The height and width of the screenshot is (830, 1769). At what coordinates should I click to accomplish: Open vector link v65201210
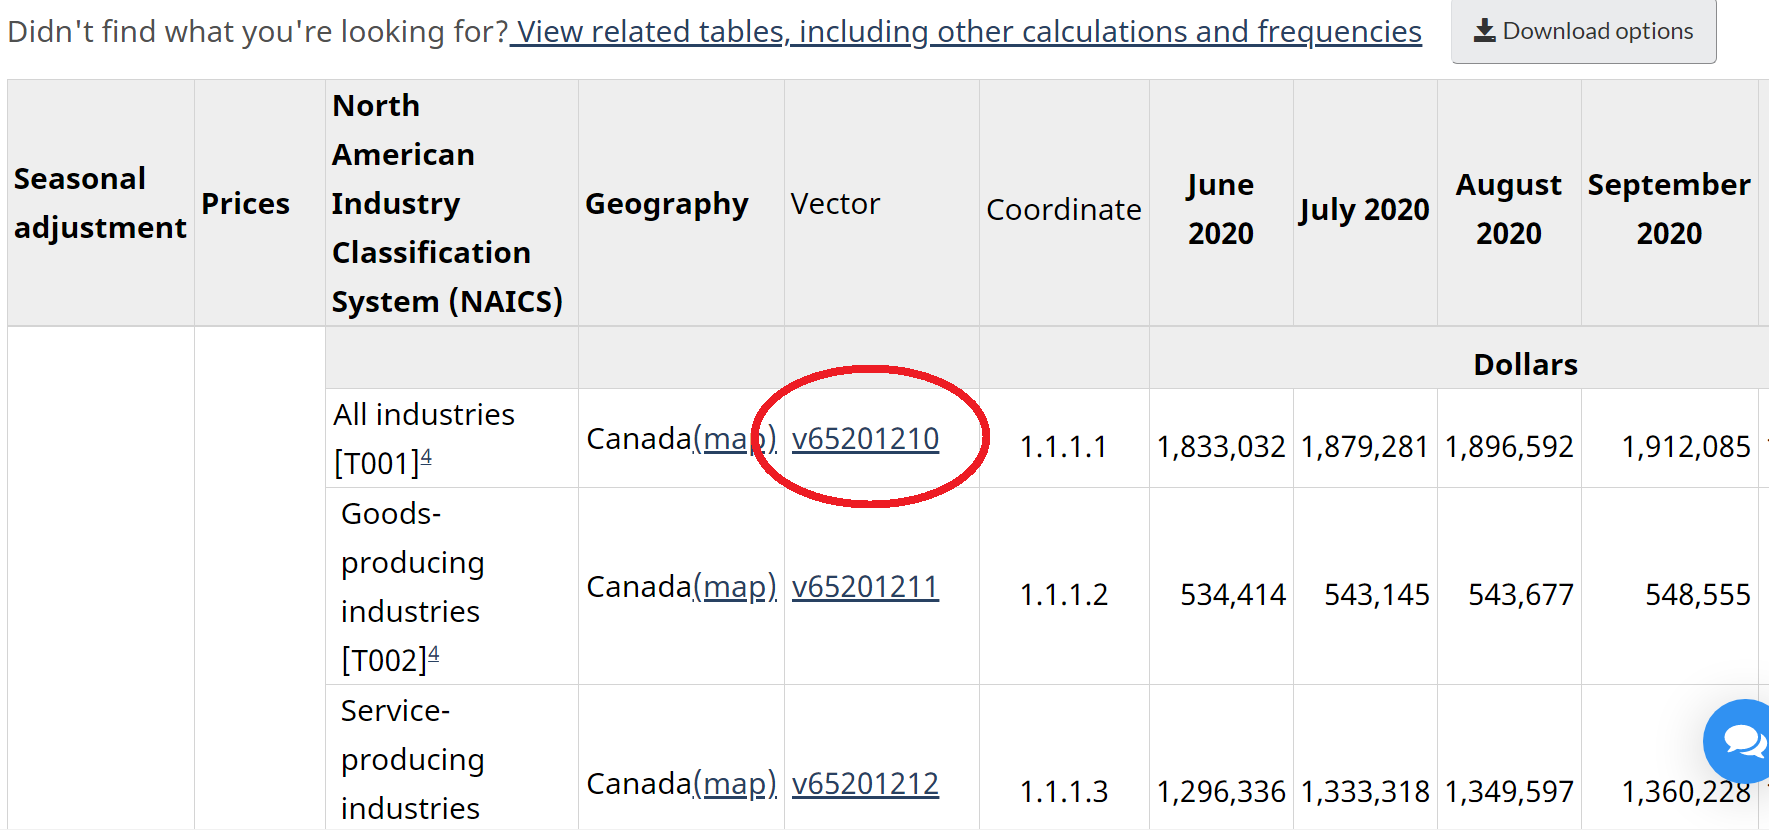(x=865, y=439)
